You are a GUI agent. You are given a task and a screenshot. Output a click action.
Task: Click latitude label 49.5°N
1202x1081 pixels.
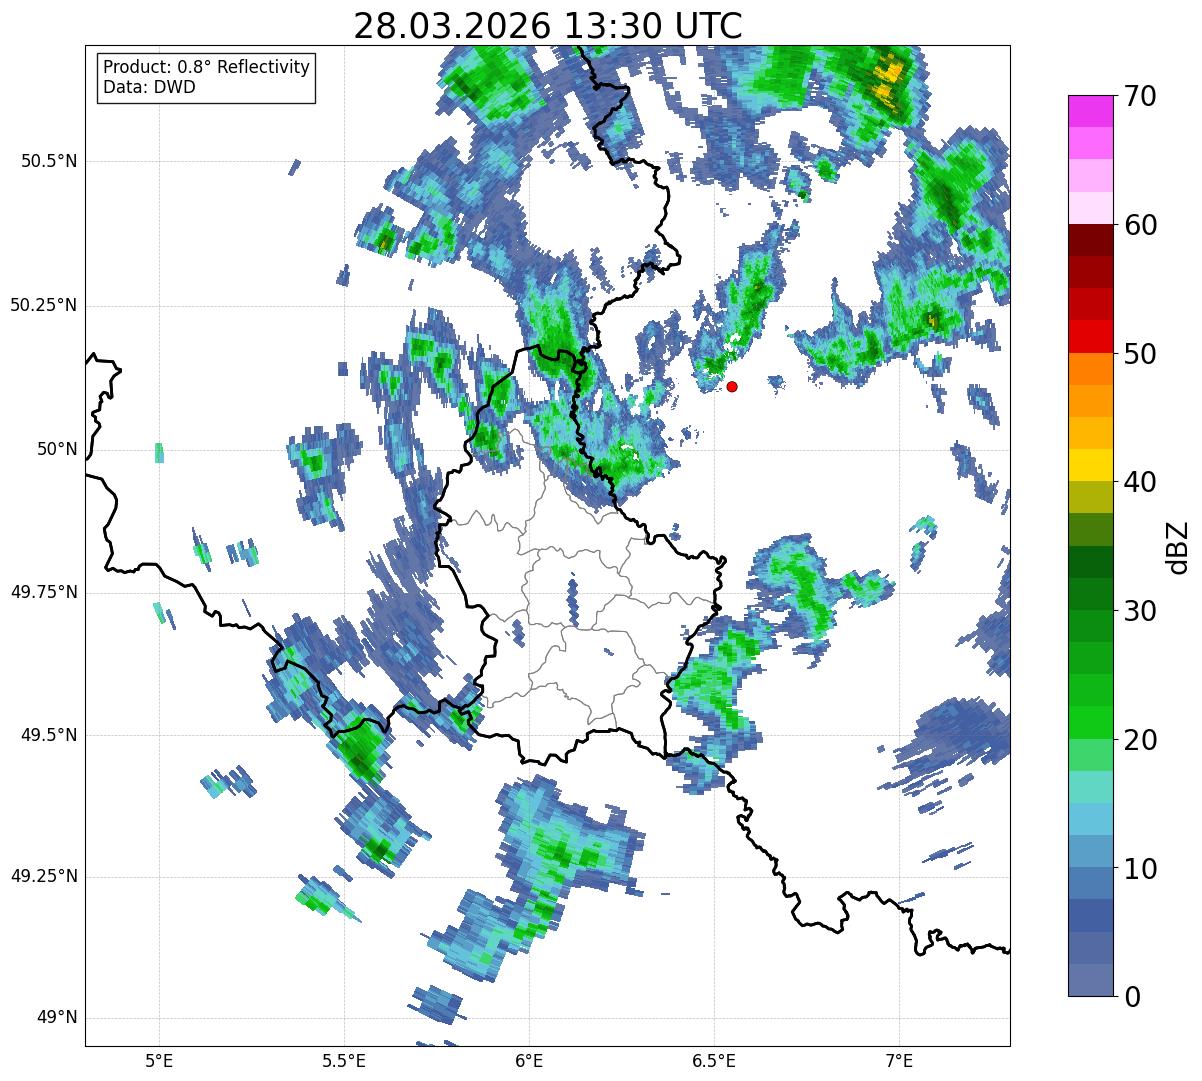pos(49,735)
